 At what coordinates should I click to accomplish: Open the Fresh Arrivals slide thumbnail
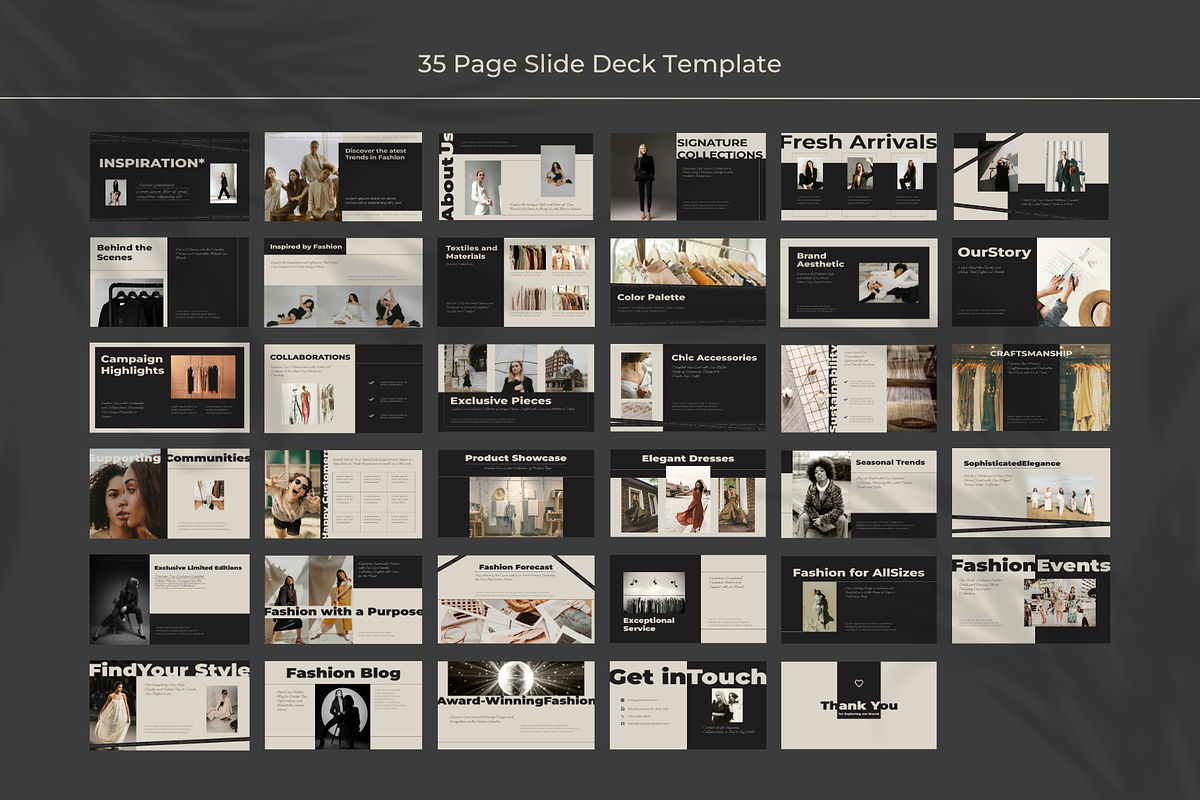coord(859,177)
